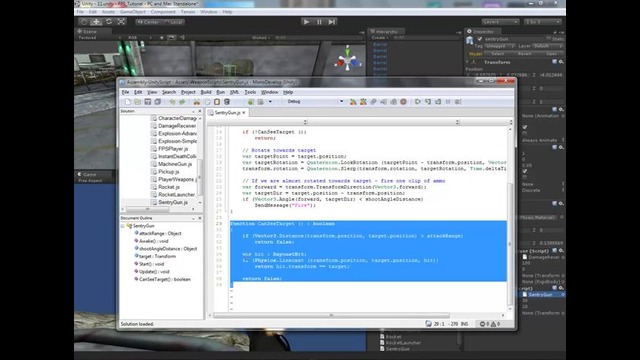Open the MonoDevelop Search menu
Viewport: 640px width, 360px height.
pos(169,92)
